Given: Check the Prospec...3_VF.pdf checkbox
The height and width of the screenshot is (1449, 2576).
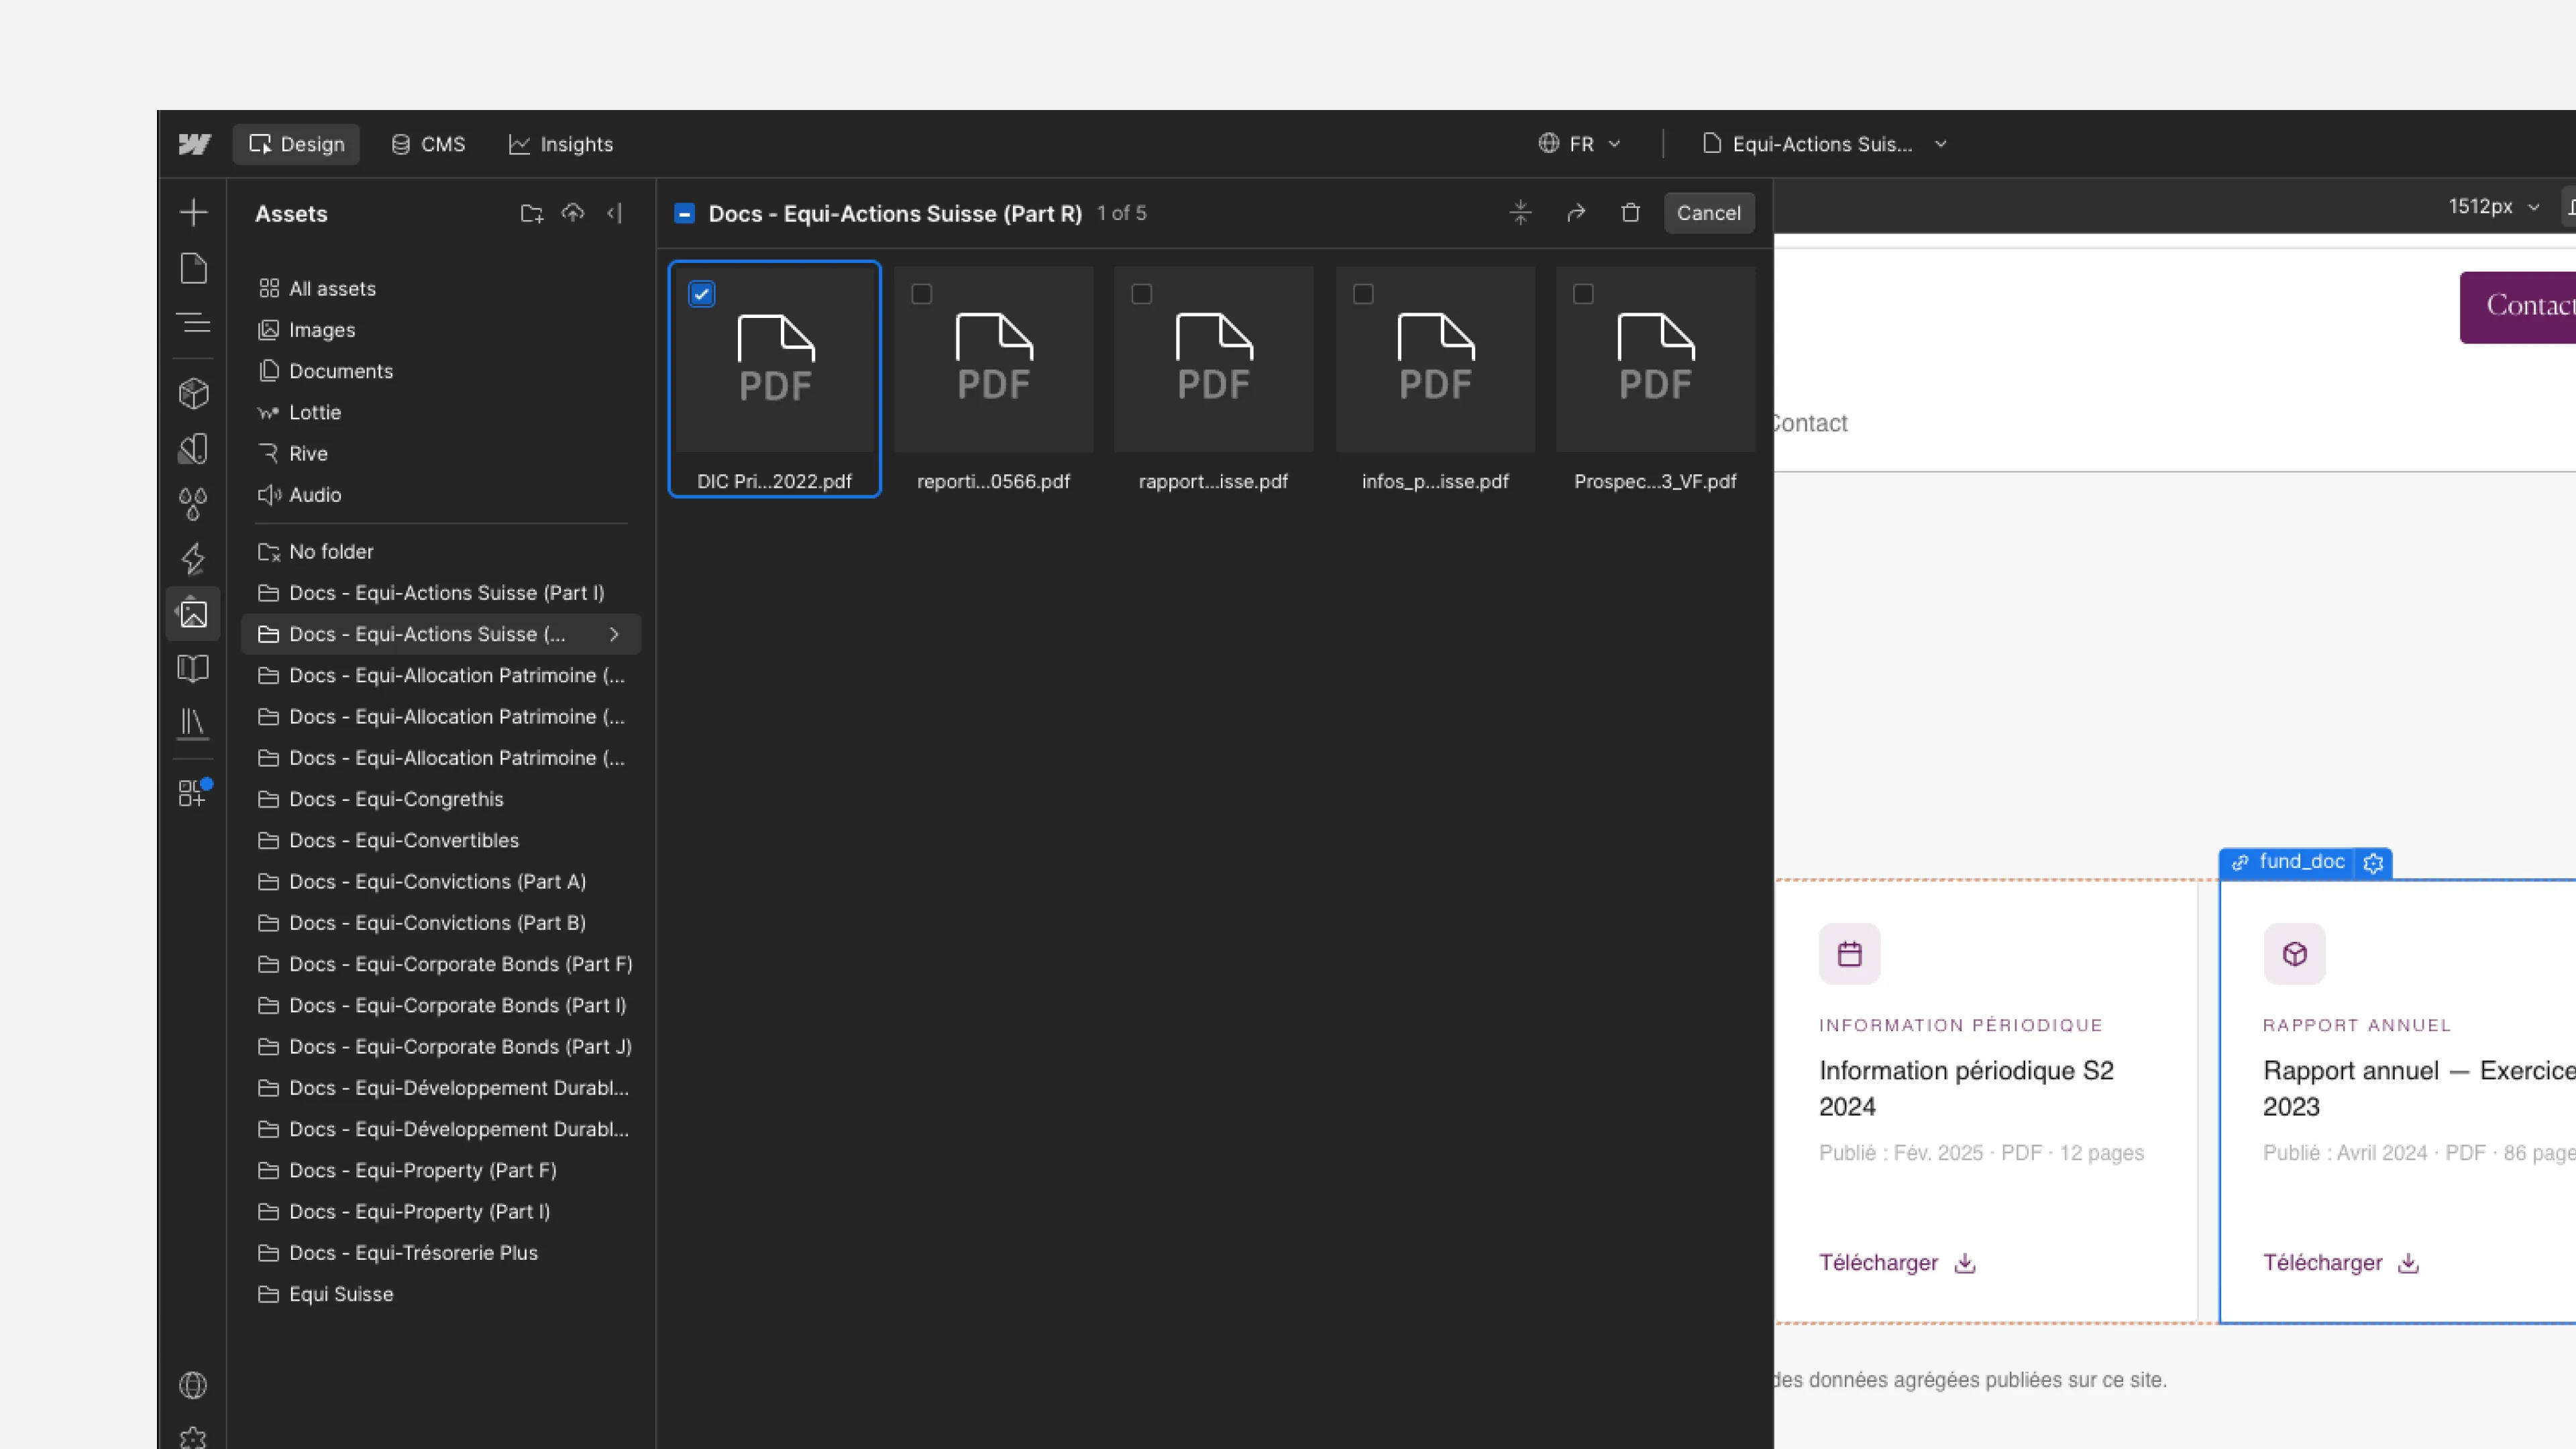Looking at the screenshot, I should click(x=1583, y=294).
